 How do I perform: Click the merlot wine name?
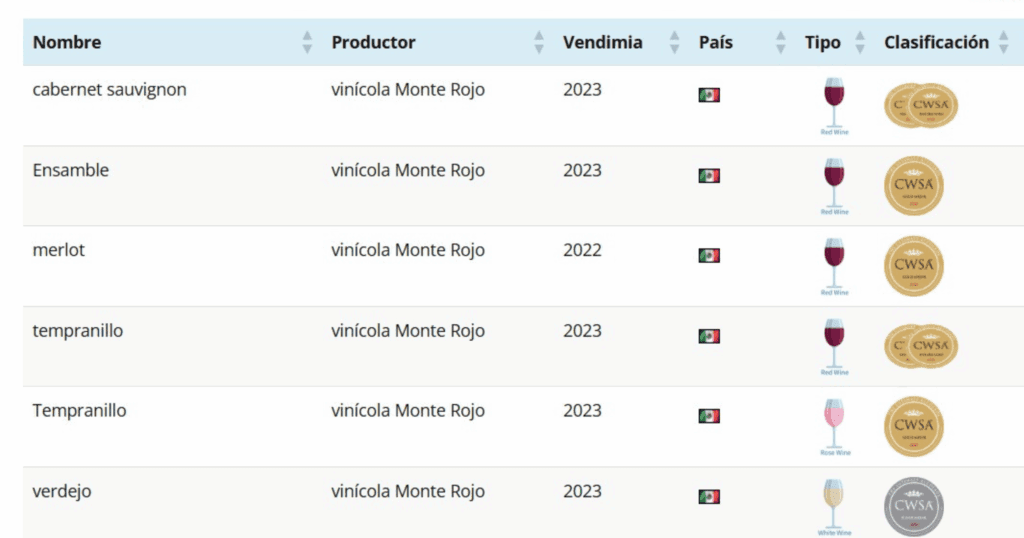(x=59, y=250)
